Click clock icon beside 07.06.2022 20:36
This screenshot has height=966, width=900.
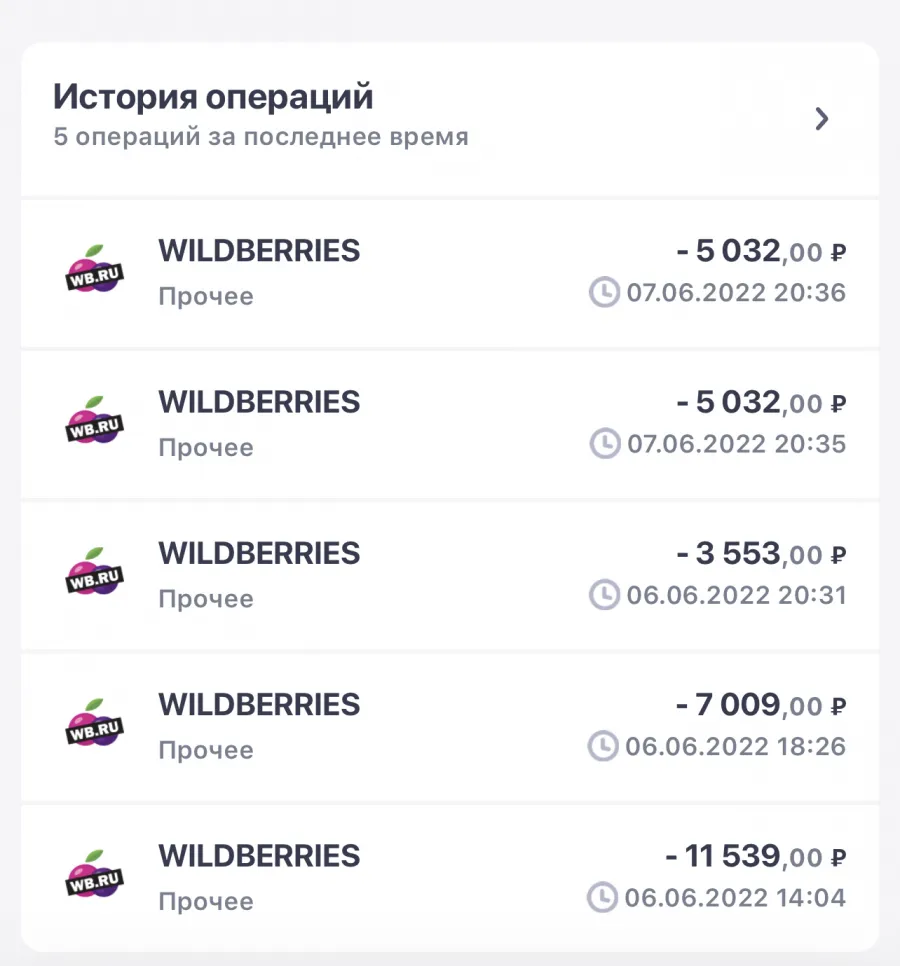point(604,292)
